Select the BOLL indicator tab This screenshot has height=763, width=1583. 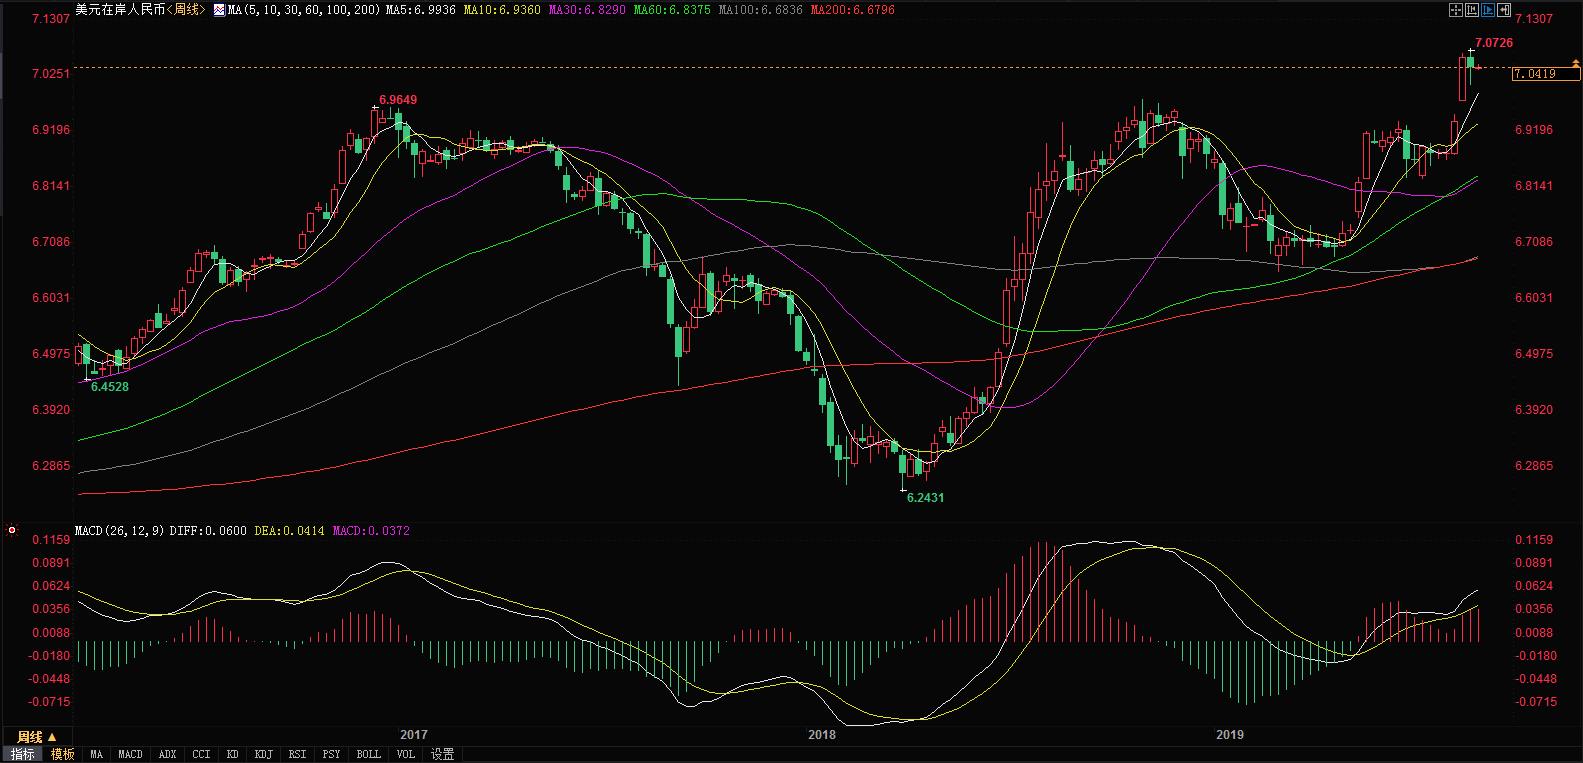click(x=368, y=754)
